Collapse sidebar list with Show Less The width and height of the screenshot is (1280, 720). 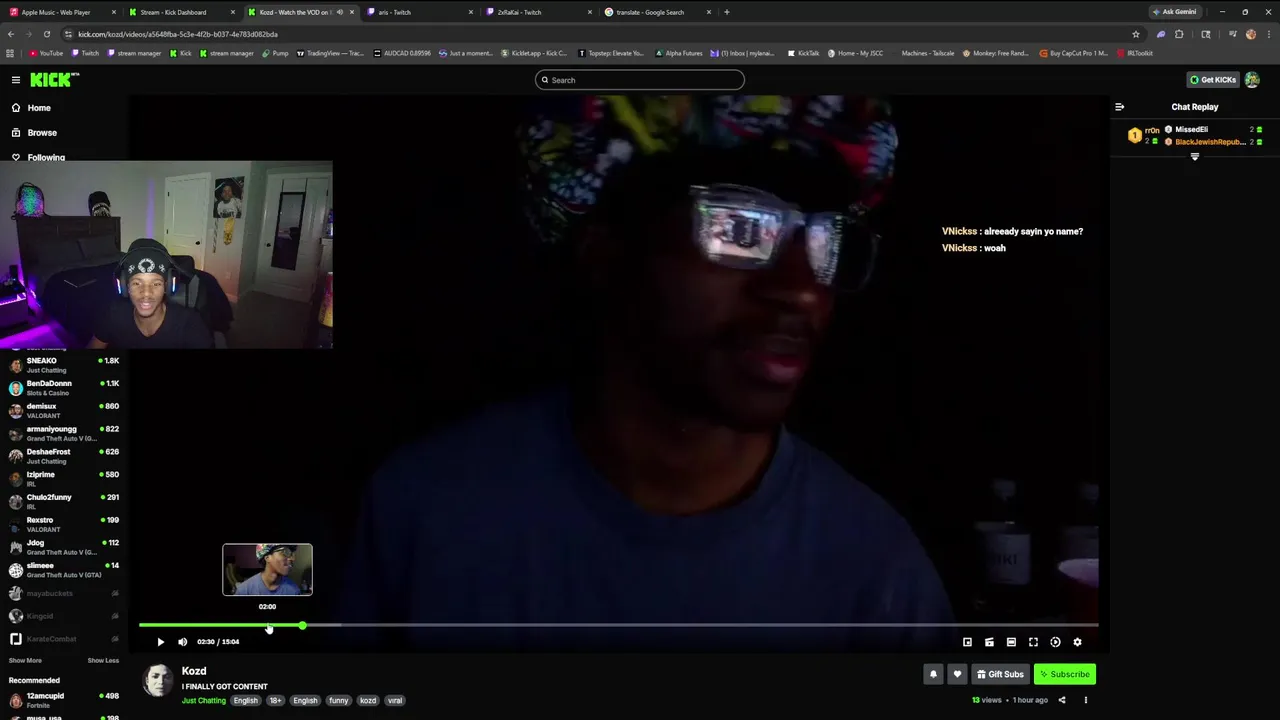103,661
